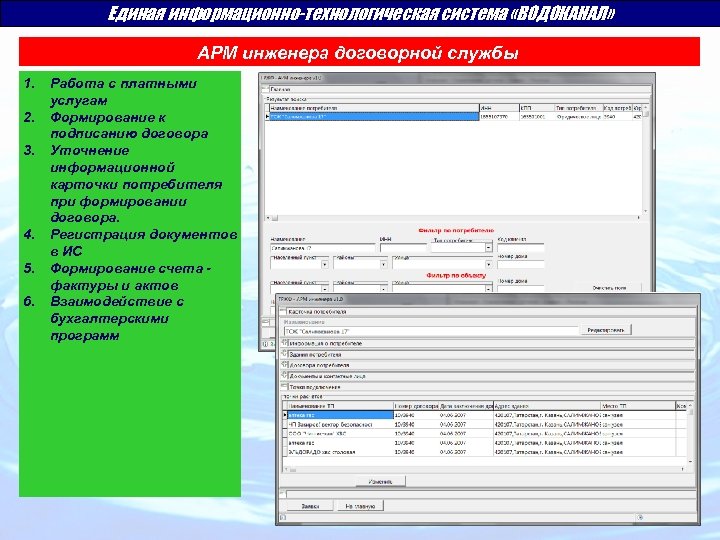Screen dimensions: 720x540
Task: Click vertical scrollbar of search results grid
Action: coord(645,159)
